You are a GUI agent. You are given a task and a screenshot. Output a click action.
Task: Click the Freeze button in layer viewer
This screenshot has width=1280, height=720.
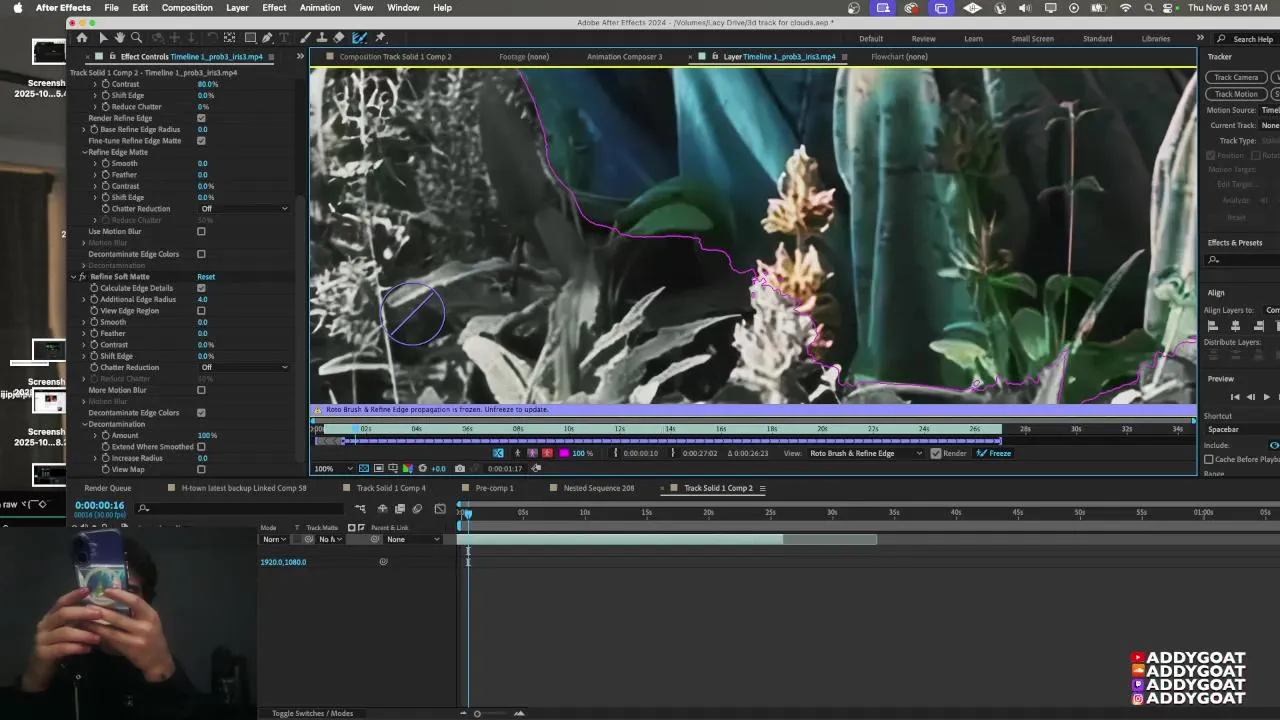click(x=994, y=453)
